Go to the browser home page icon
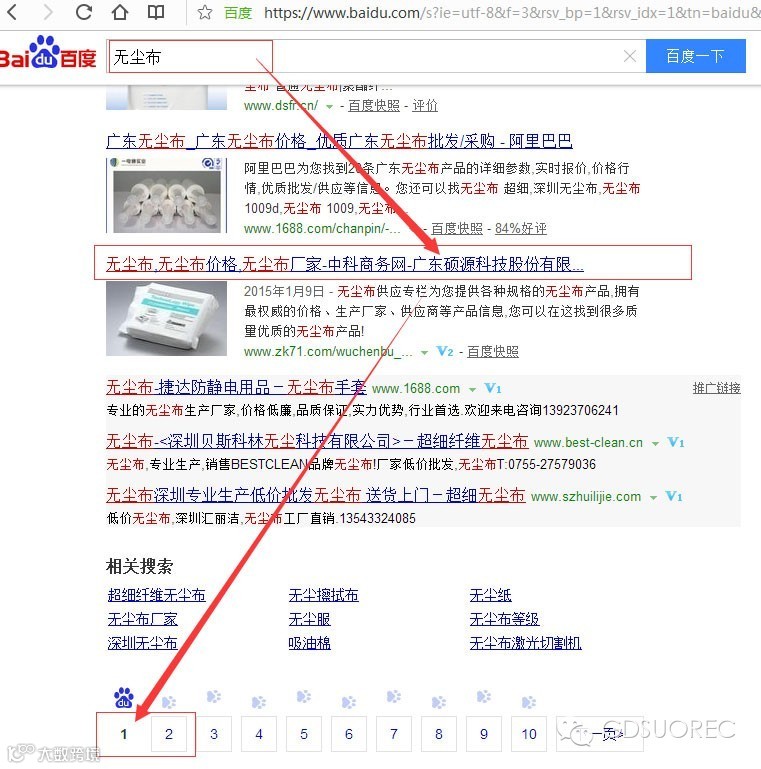 (120, 12)
